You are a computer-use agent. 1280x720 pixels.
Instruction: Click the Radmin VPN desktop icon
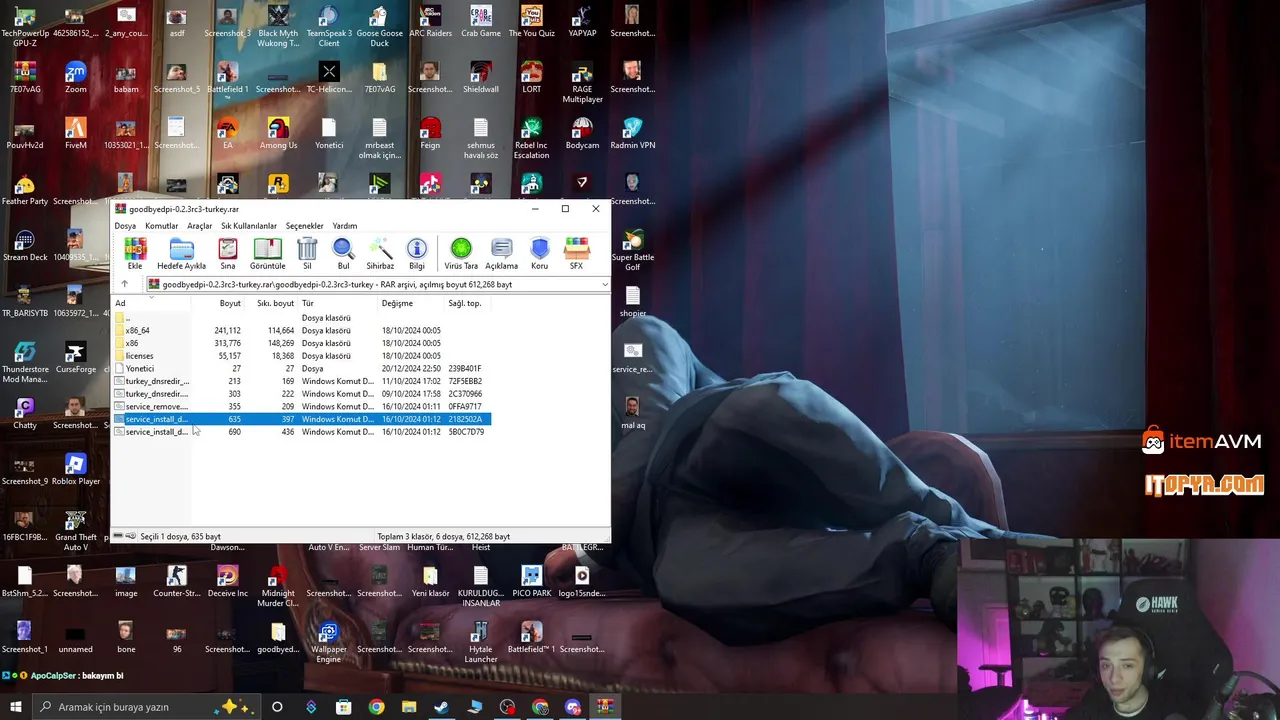tap(632, 134)
